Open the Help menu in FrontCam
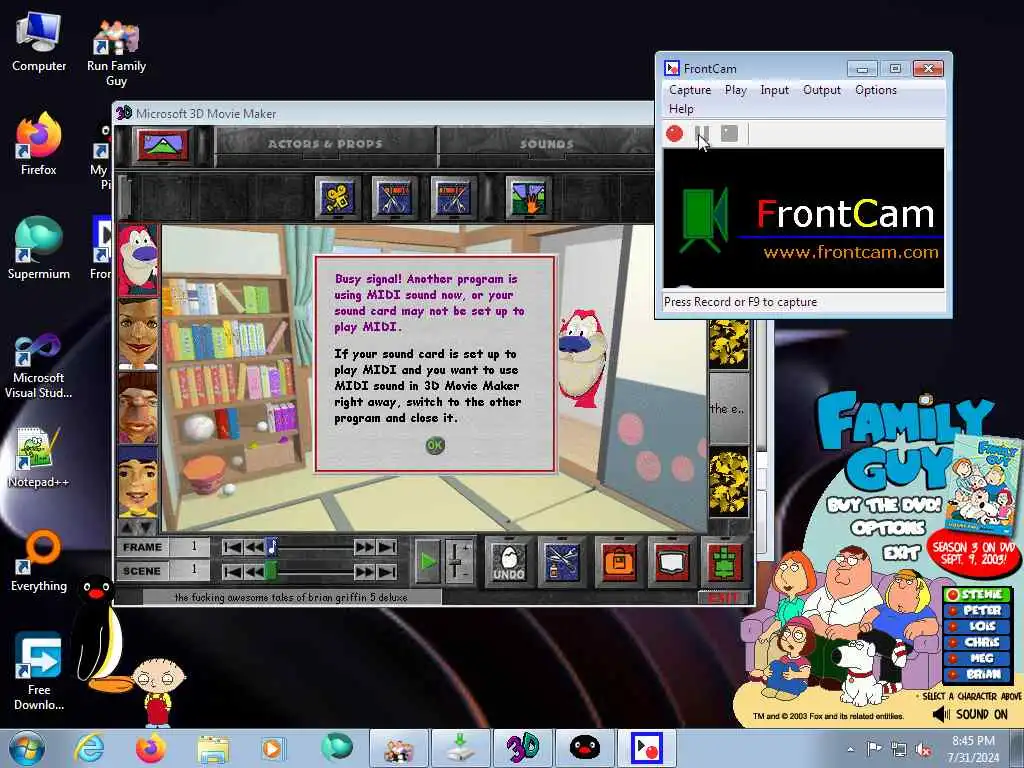This screenshot has height=768, width=1024. tap(681, 109)
